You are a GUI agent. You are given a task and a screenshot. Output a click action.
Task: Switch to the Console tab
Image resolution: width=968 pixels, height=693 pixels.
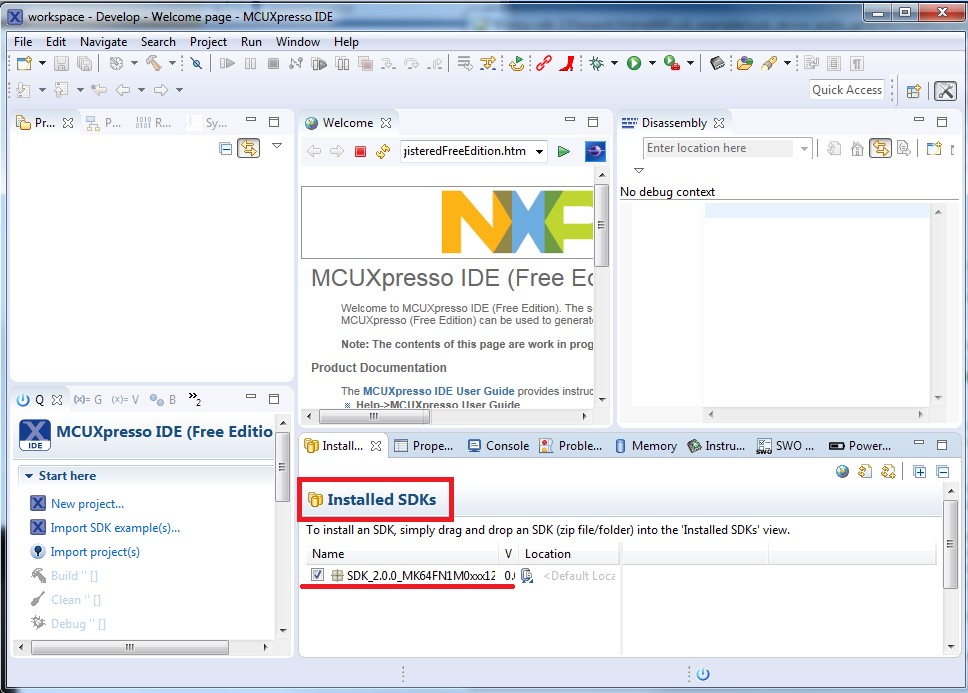(498, 446)
